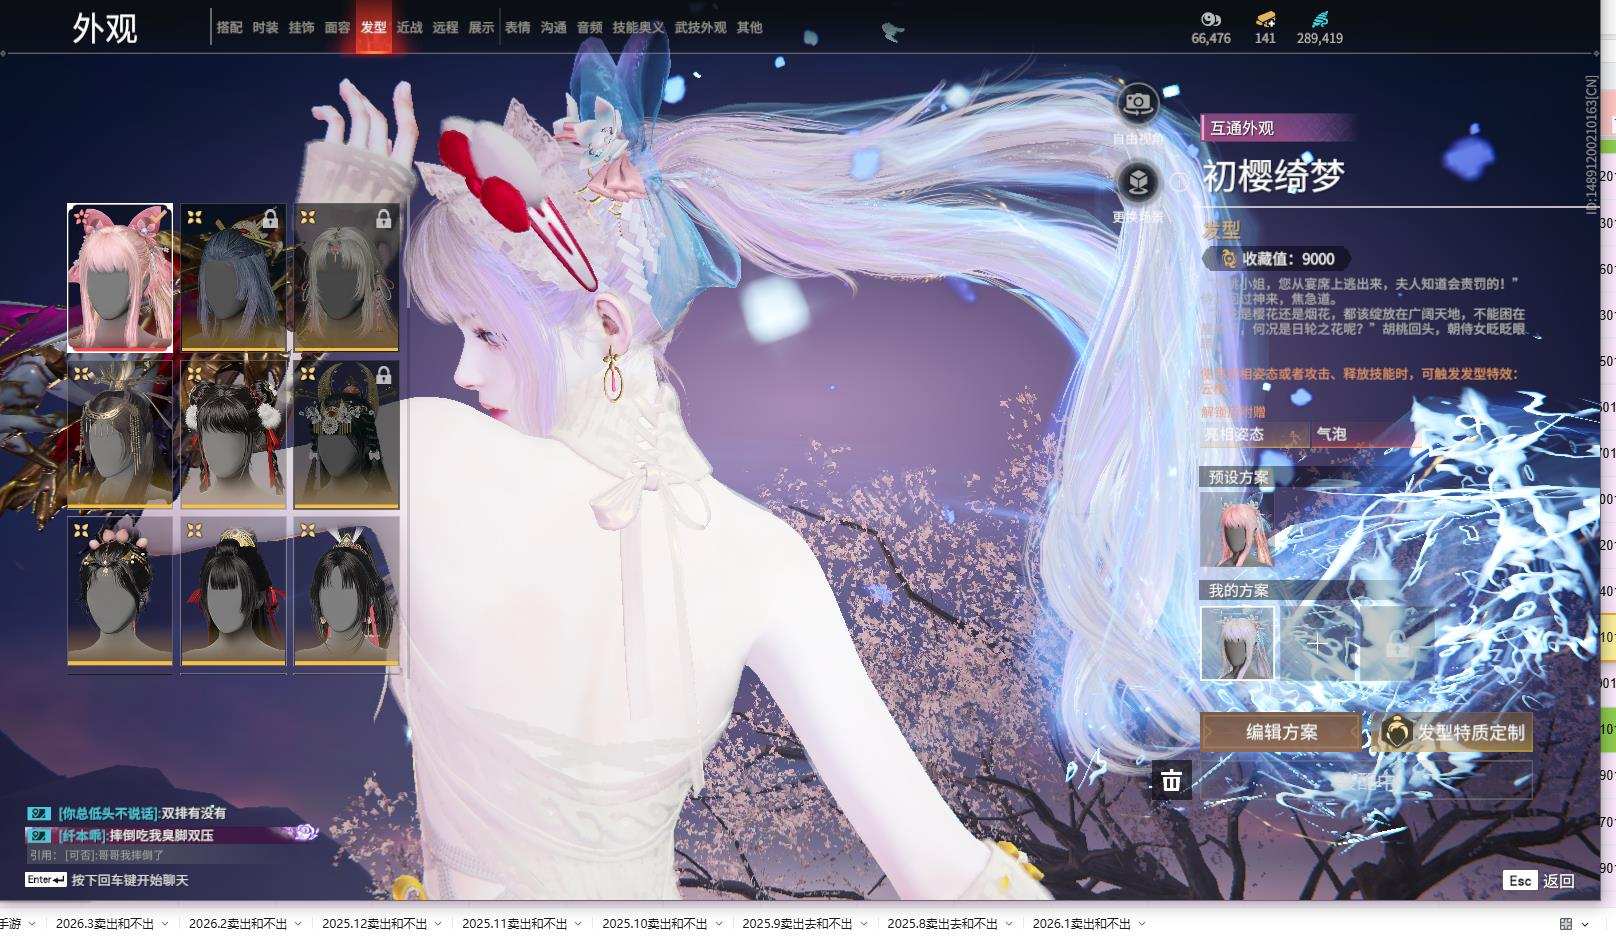Viewport: 1616px width, 939px height.
Task: Select the saved scheme thumbnail under 我的方案
Action: click(1238, 643)
